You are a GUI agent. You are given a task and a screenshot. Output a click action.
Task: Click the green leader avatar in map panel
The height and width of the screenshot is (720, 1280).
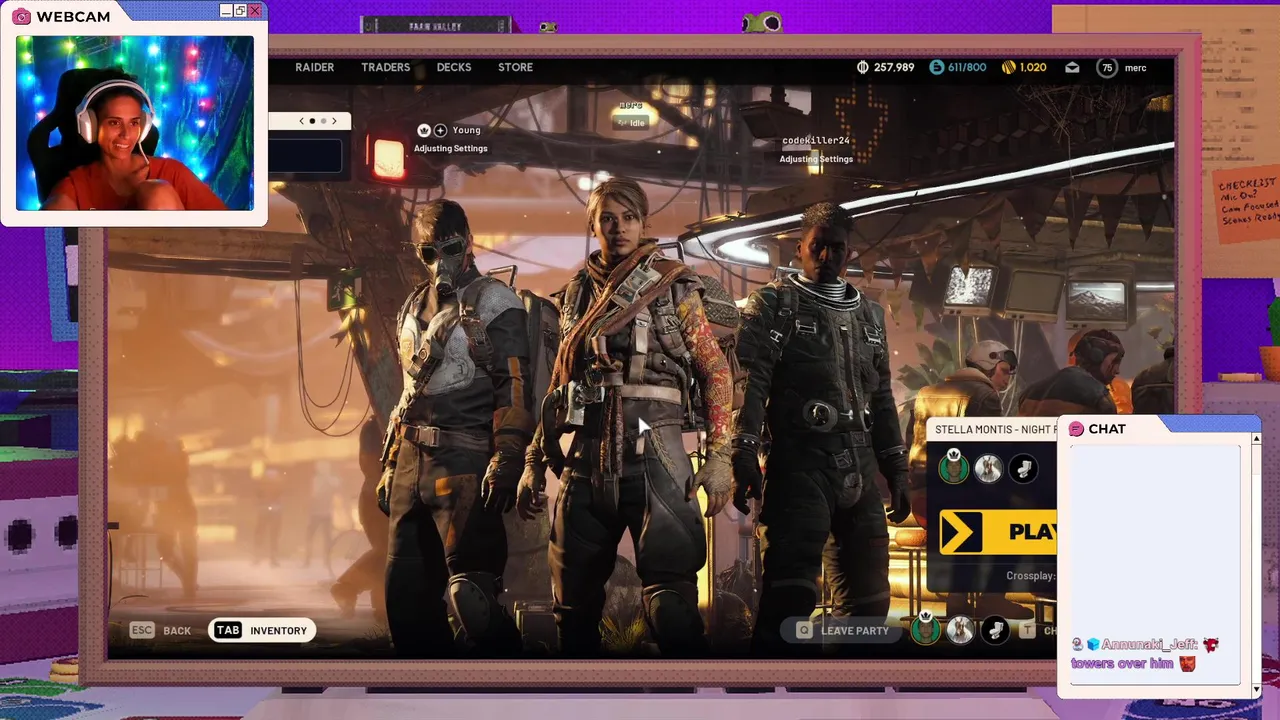click(953, 468)
